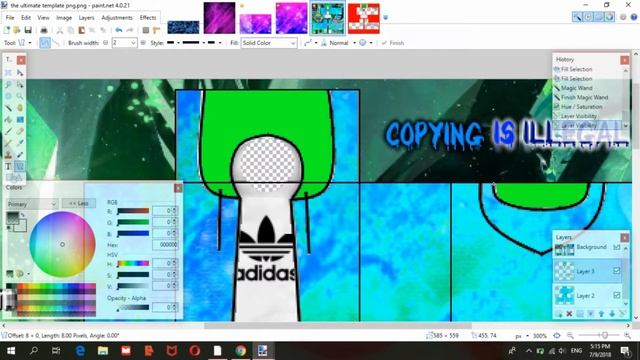This screenshot has height=360, width=640.
Task: Open the Image menu
Action: click(x=64, y=18)
